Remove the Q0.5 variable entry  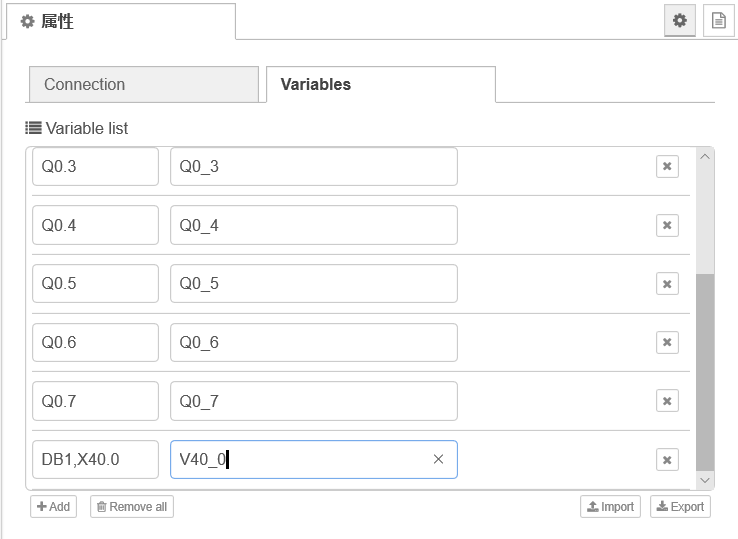coord(667,284)
